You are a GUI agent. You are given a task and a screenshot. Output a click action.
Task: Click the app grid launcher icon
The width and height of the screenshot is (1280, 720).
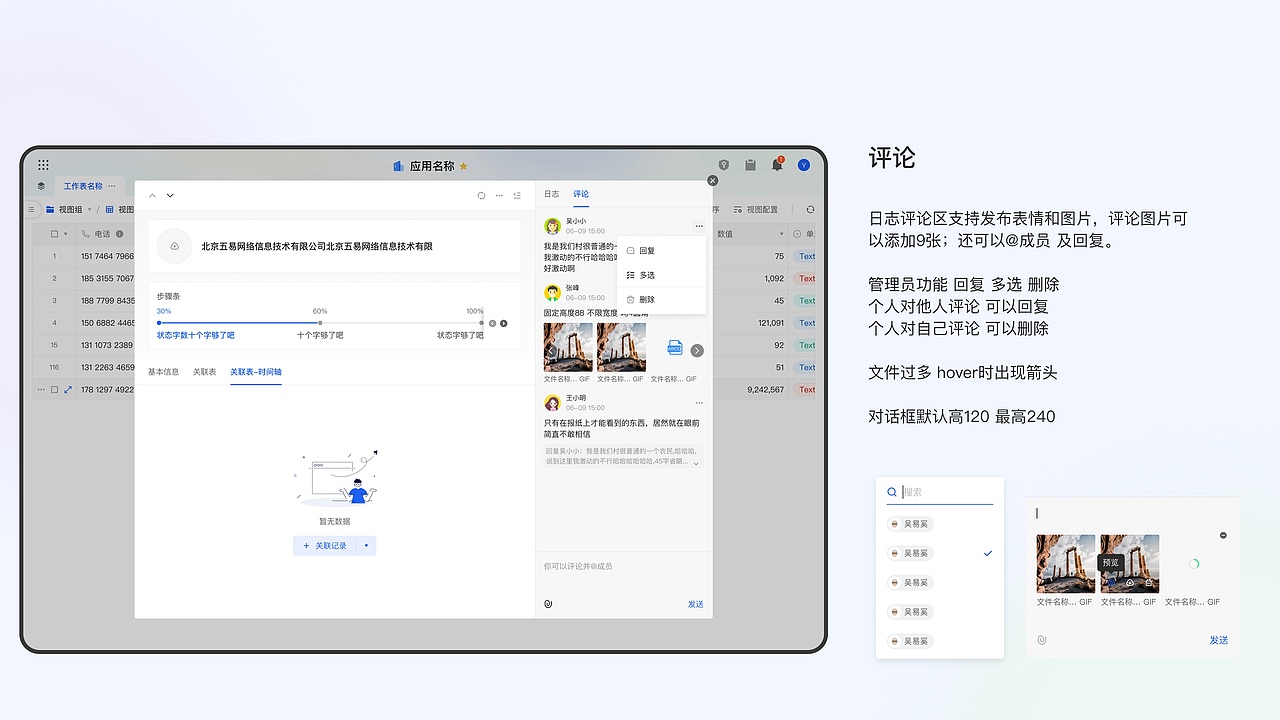pos(42,166)
